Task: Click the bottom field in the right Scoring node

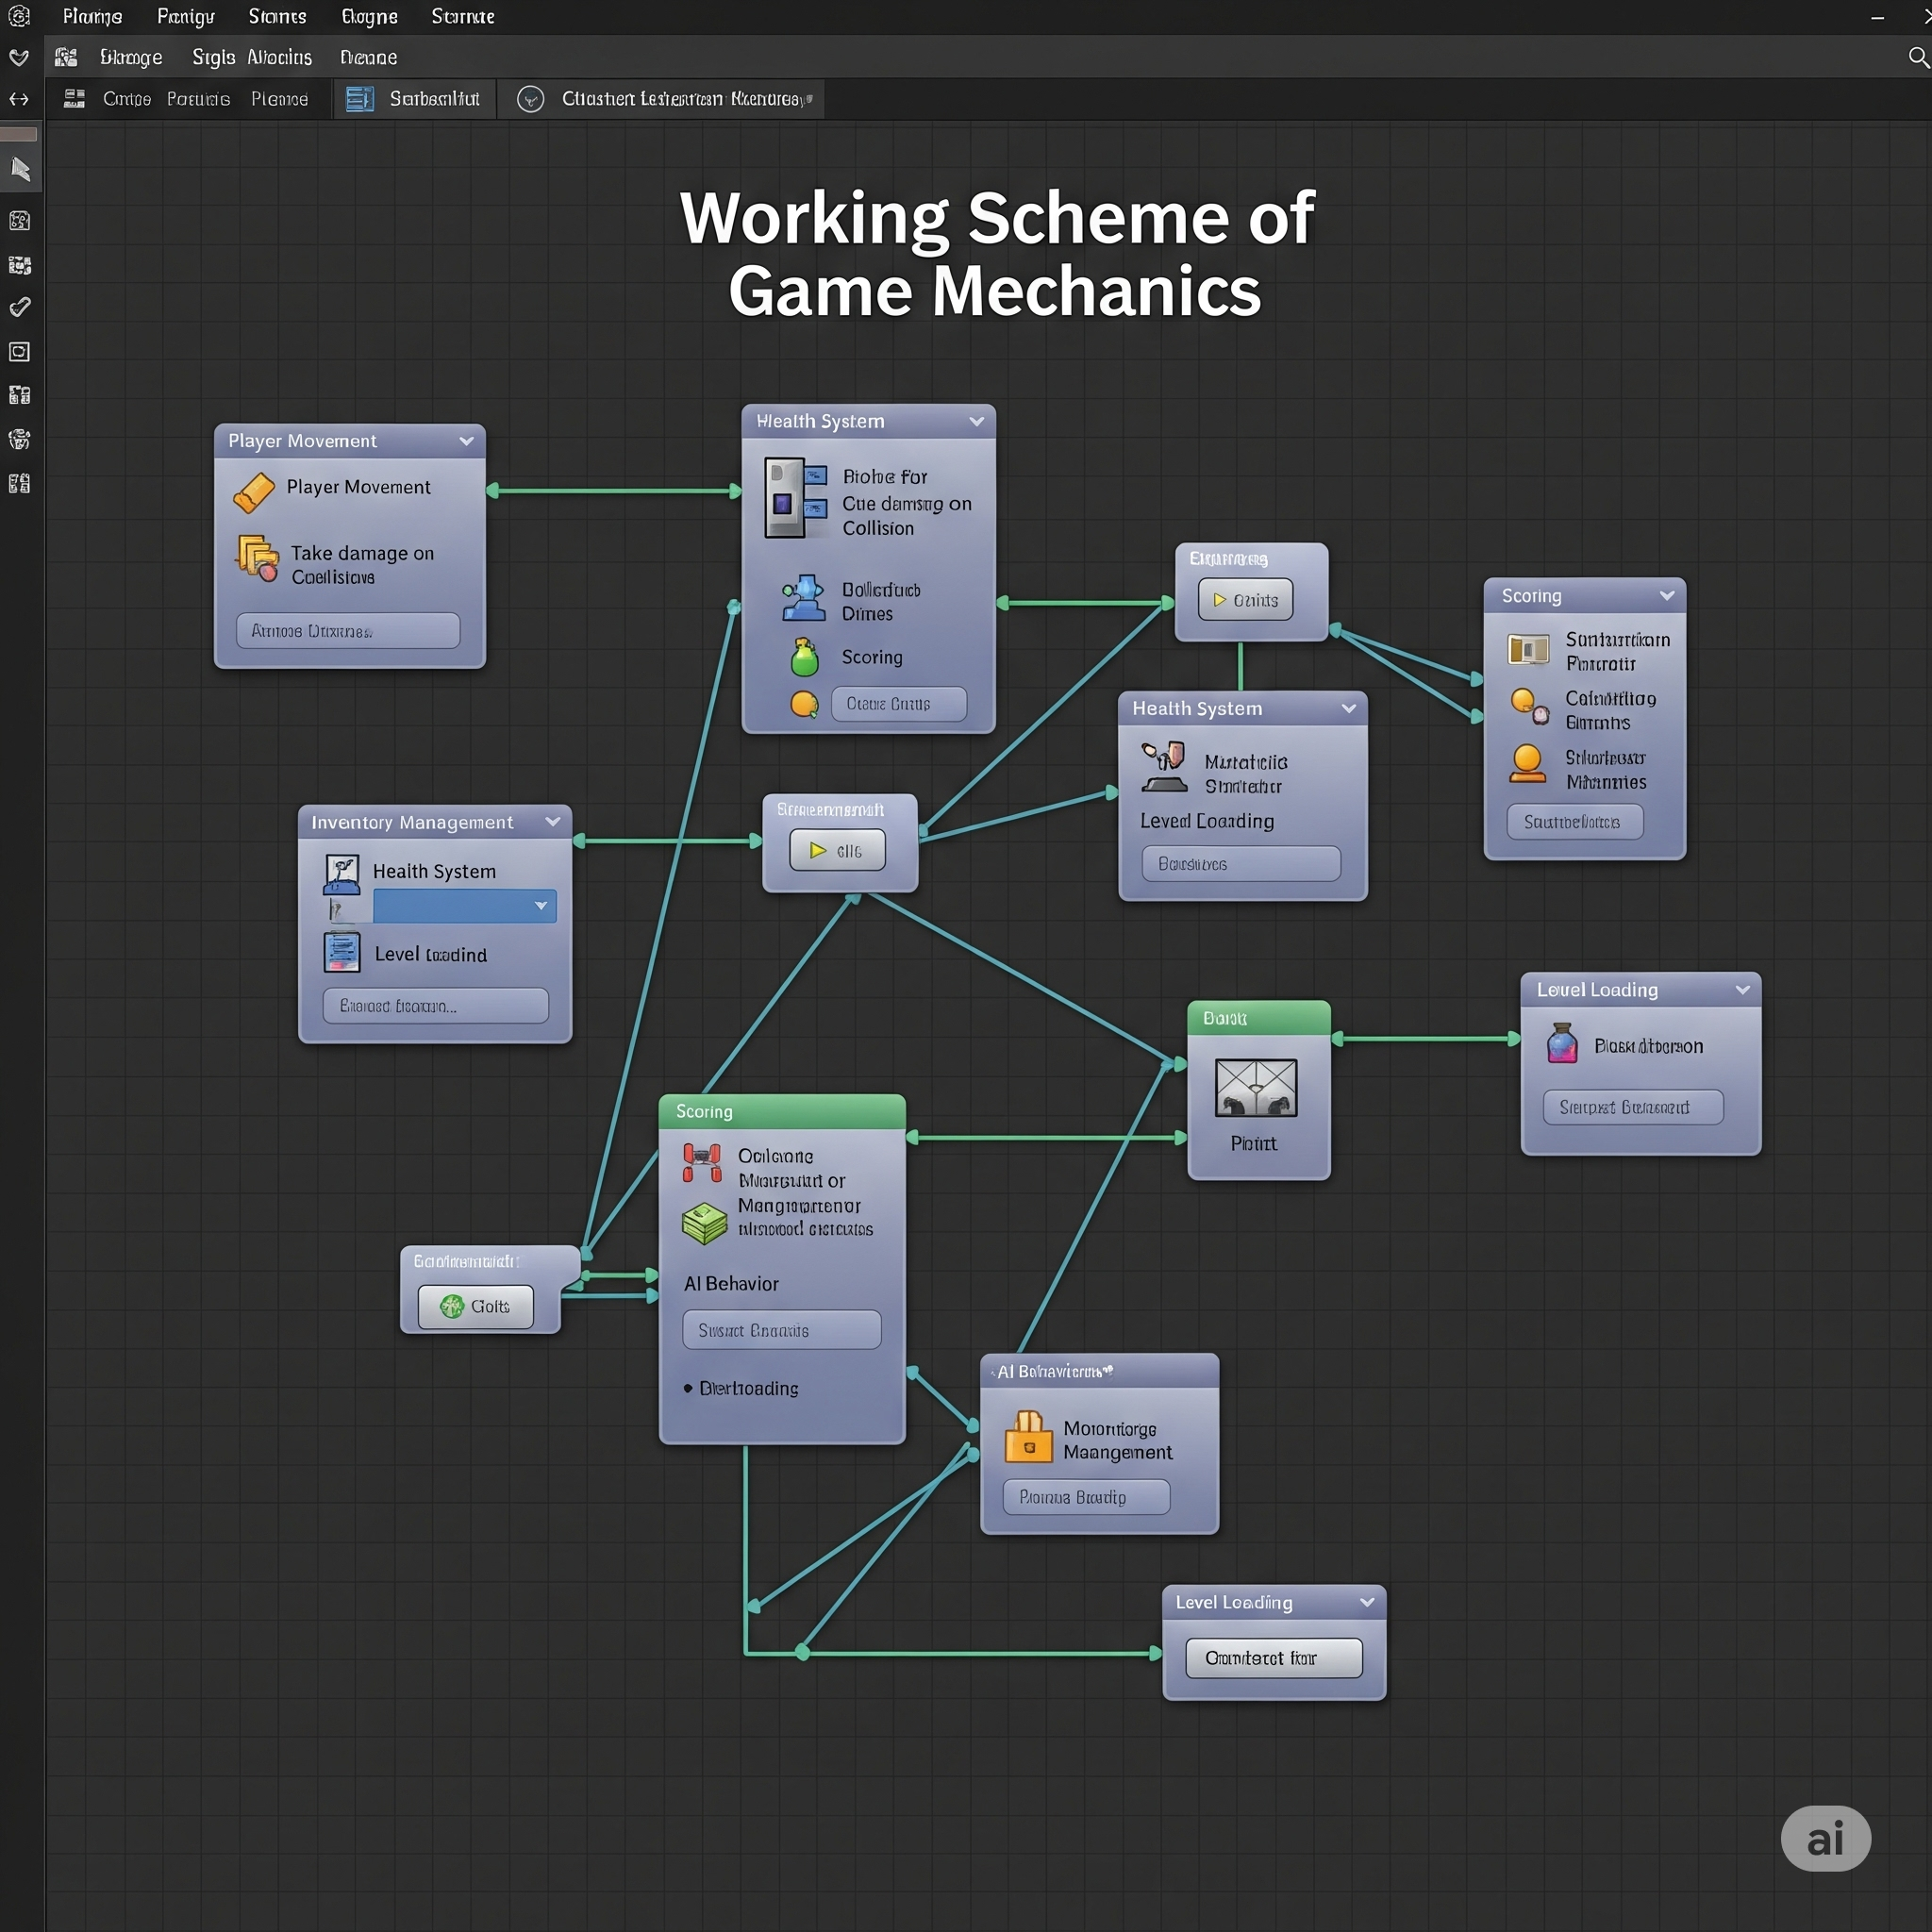Action: (x=1574, y=822)
